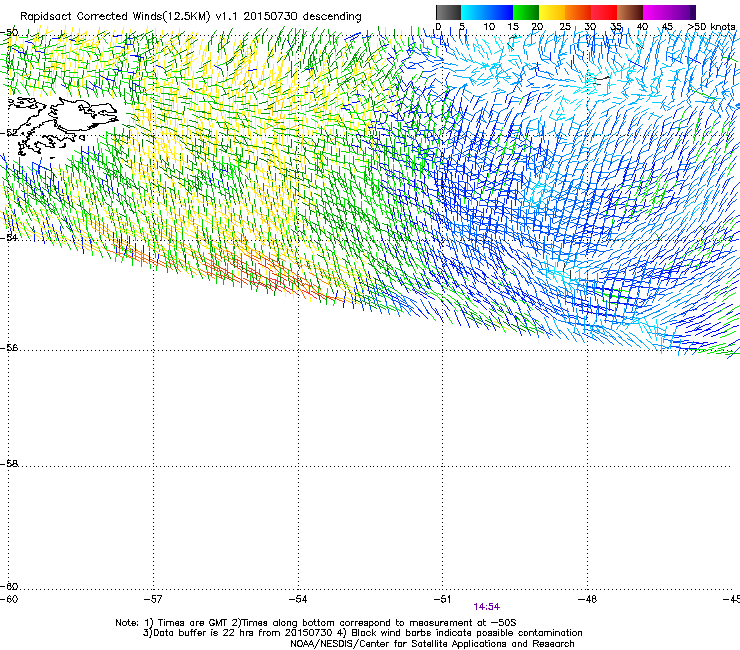Click the orange 25-30 knots legend segment

point(578,12)
